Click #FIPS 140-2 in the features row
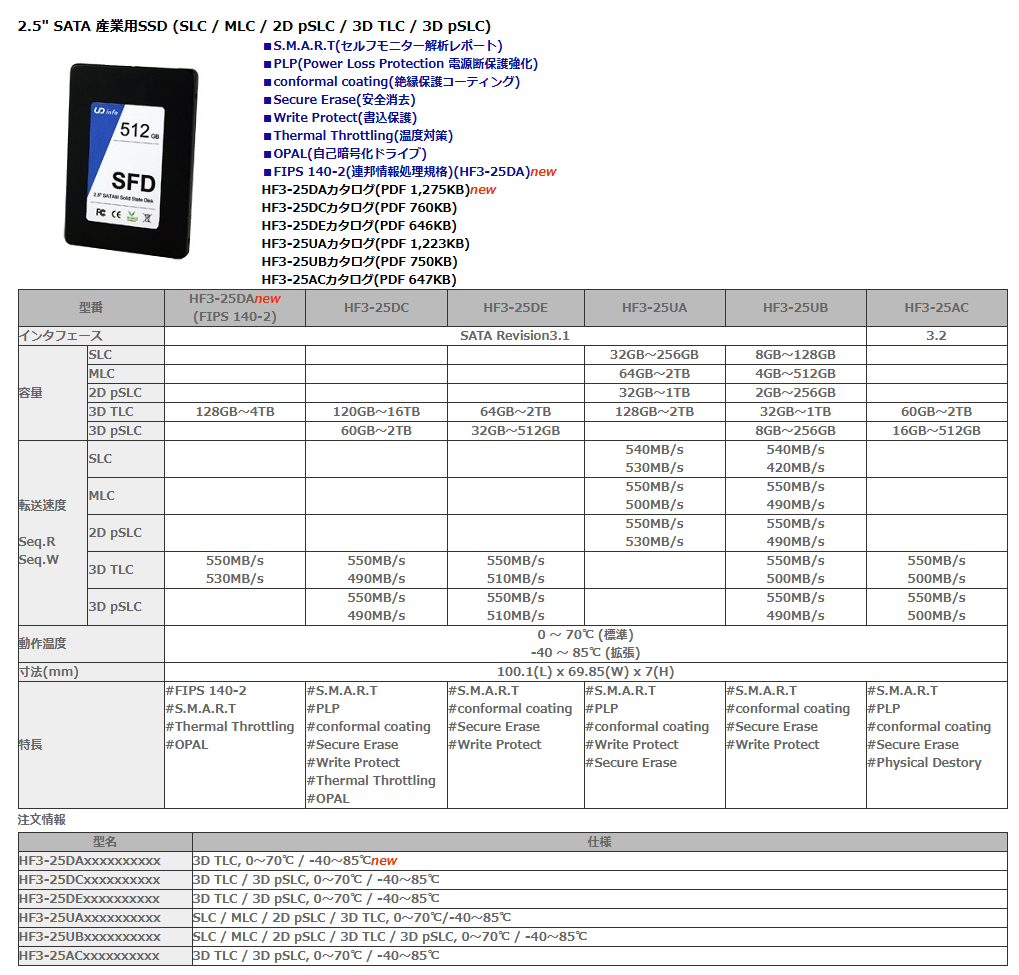 coord(206,691)
